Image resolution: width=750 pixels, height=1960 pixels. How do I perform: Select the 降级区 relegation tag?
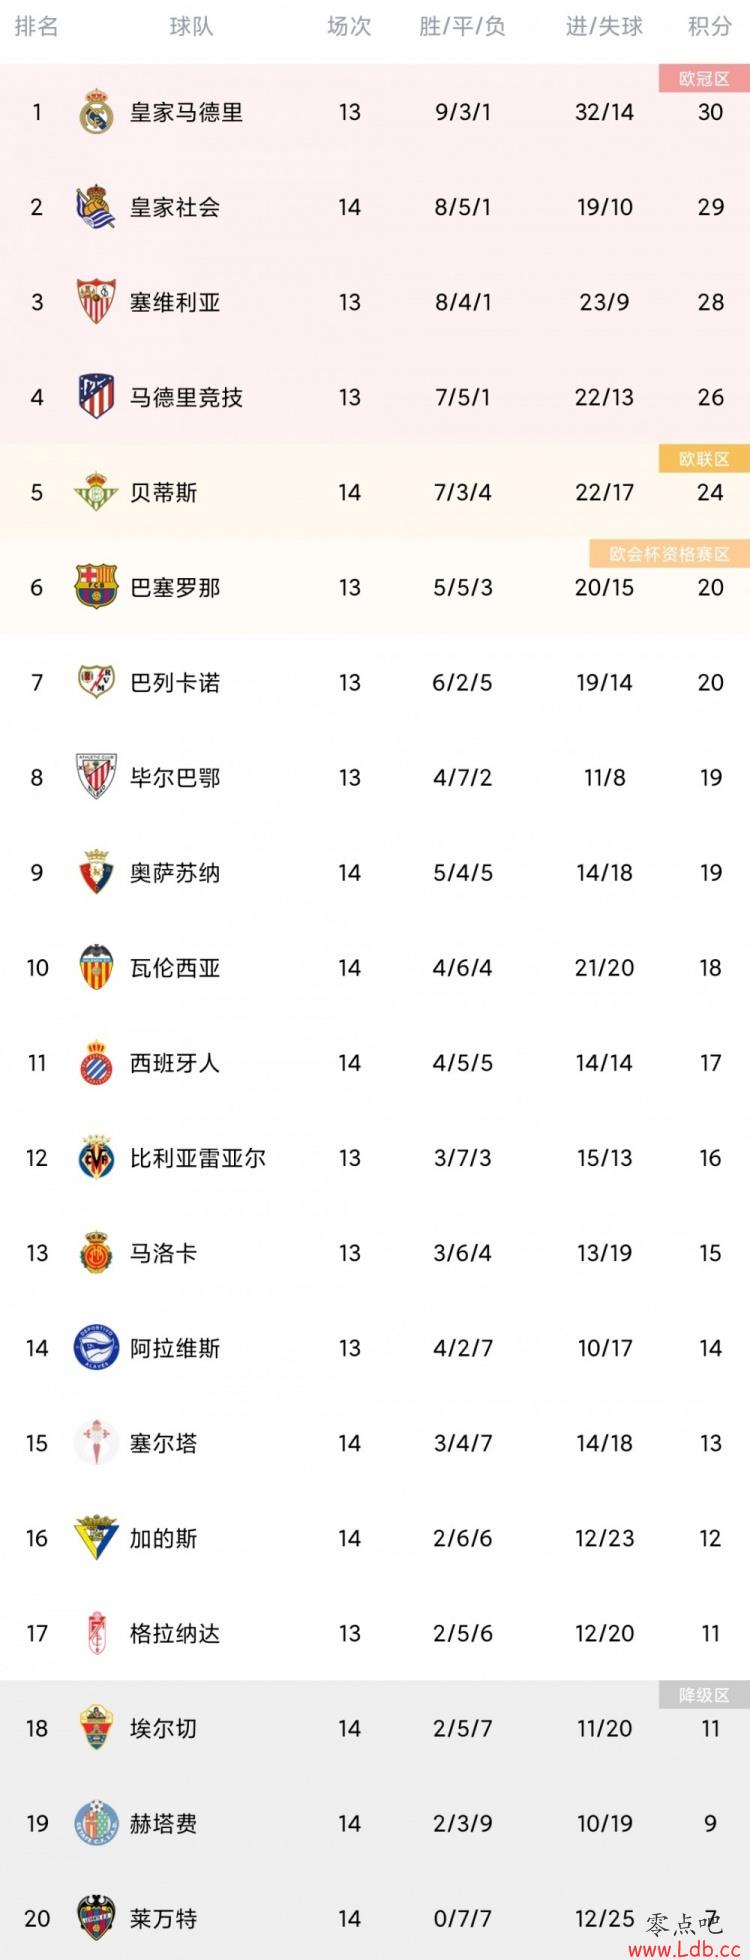pyautogui.click(x=704, y=1695)
